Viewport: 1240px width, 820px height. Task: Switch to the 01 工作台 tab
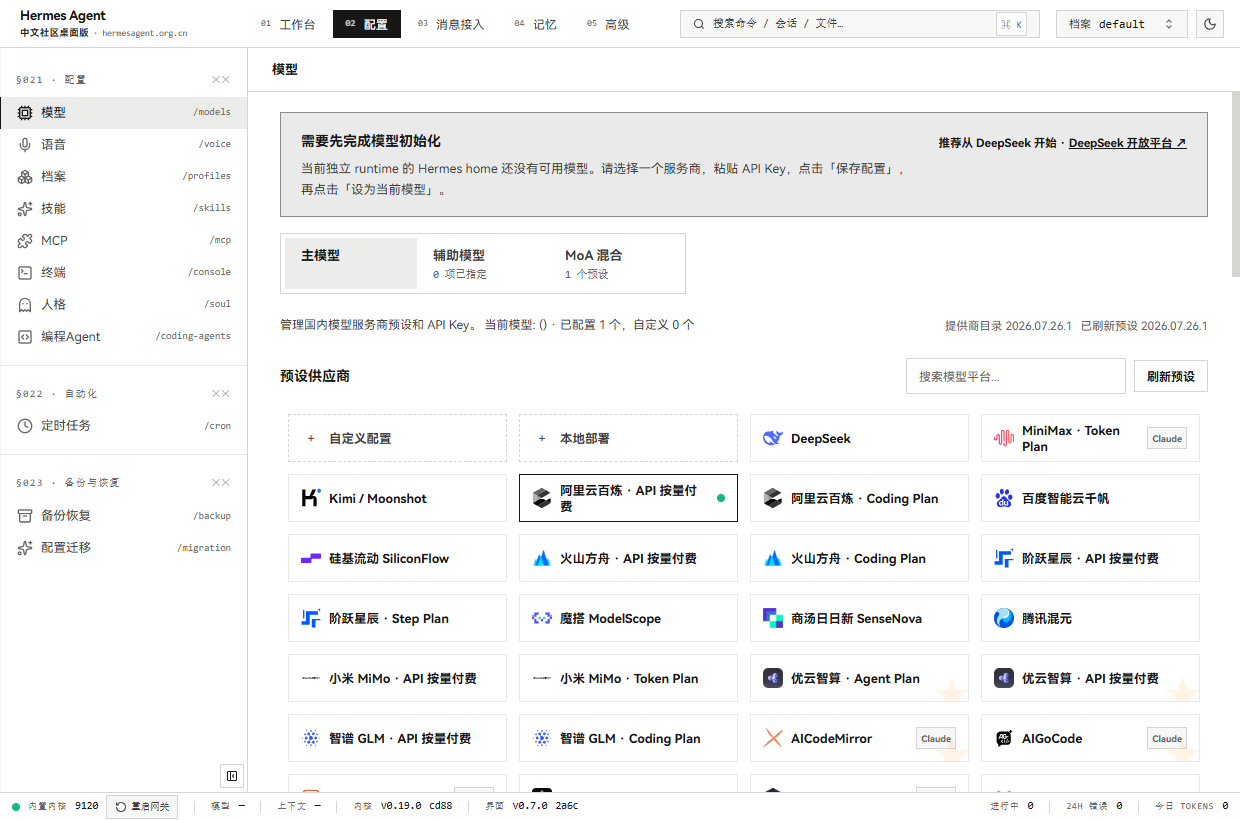point(288,24)
